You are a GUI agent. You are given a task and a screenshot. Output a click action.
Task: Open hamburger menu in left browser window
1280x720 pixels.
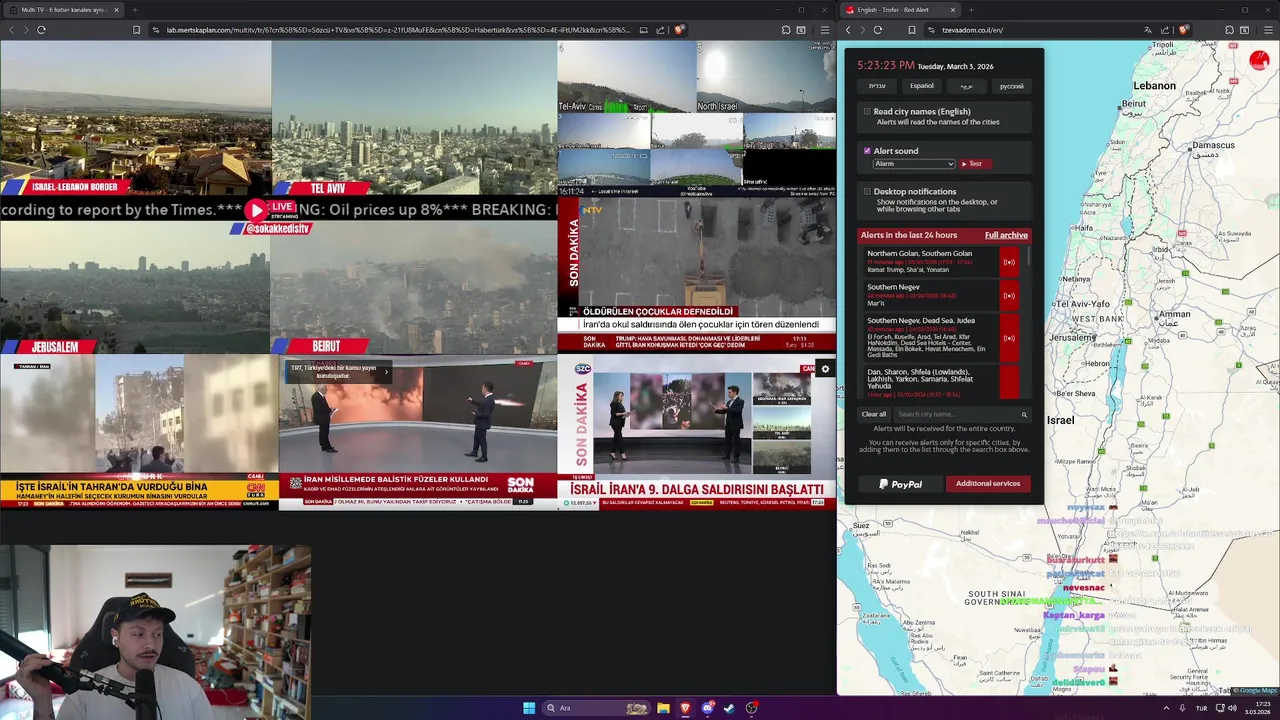pos(824,30)
